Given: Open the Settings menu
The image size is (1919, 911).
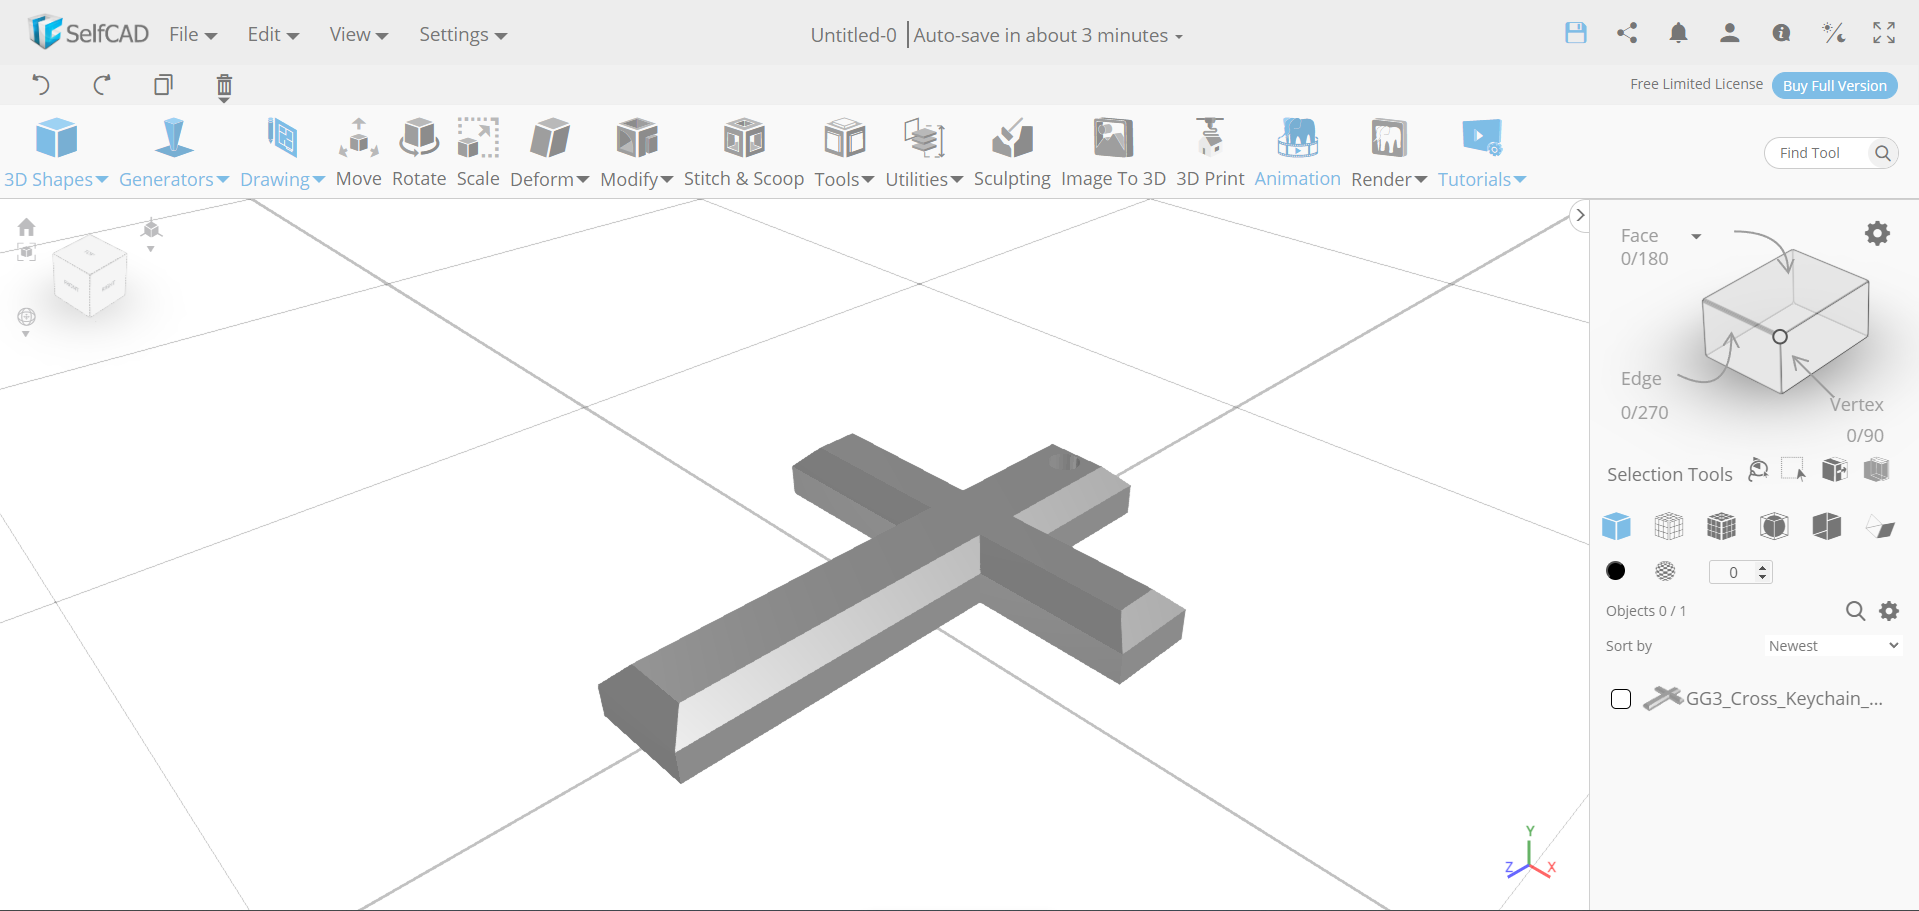Looking at the screenshot, I should [x=461, y=34].
